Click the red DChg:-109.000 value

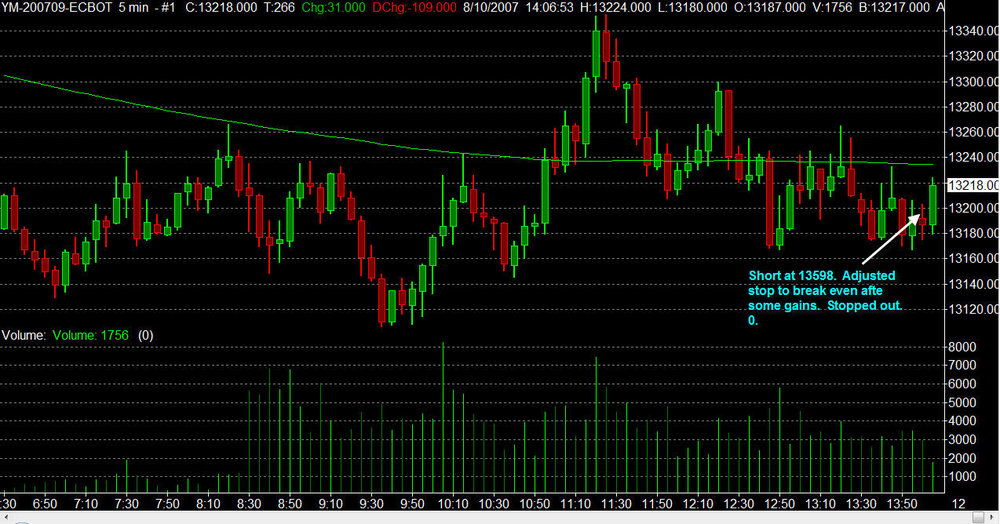click(x=414, y=8)
